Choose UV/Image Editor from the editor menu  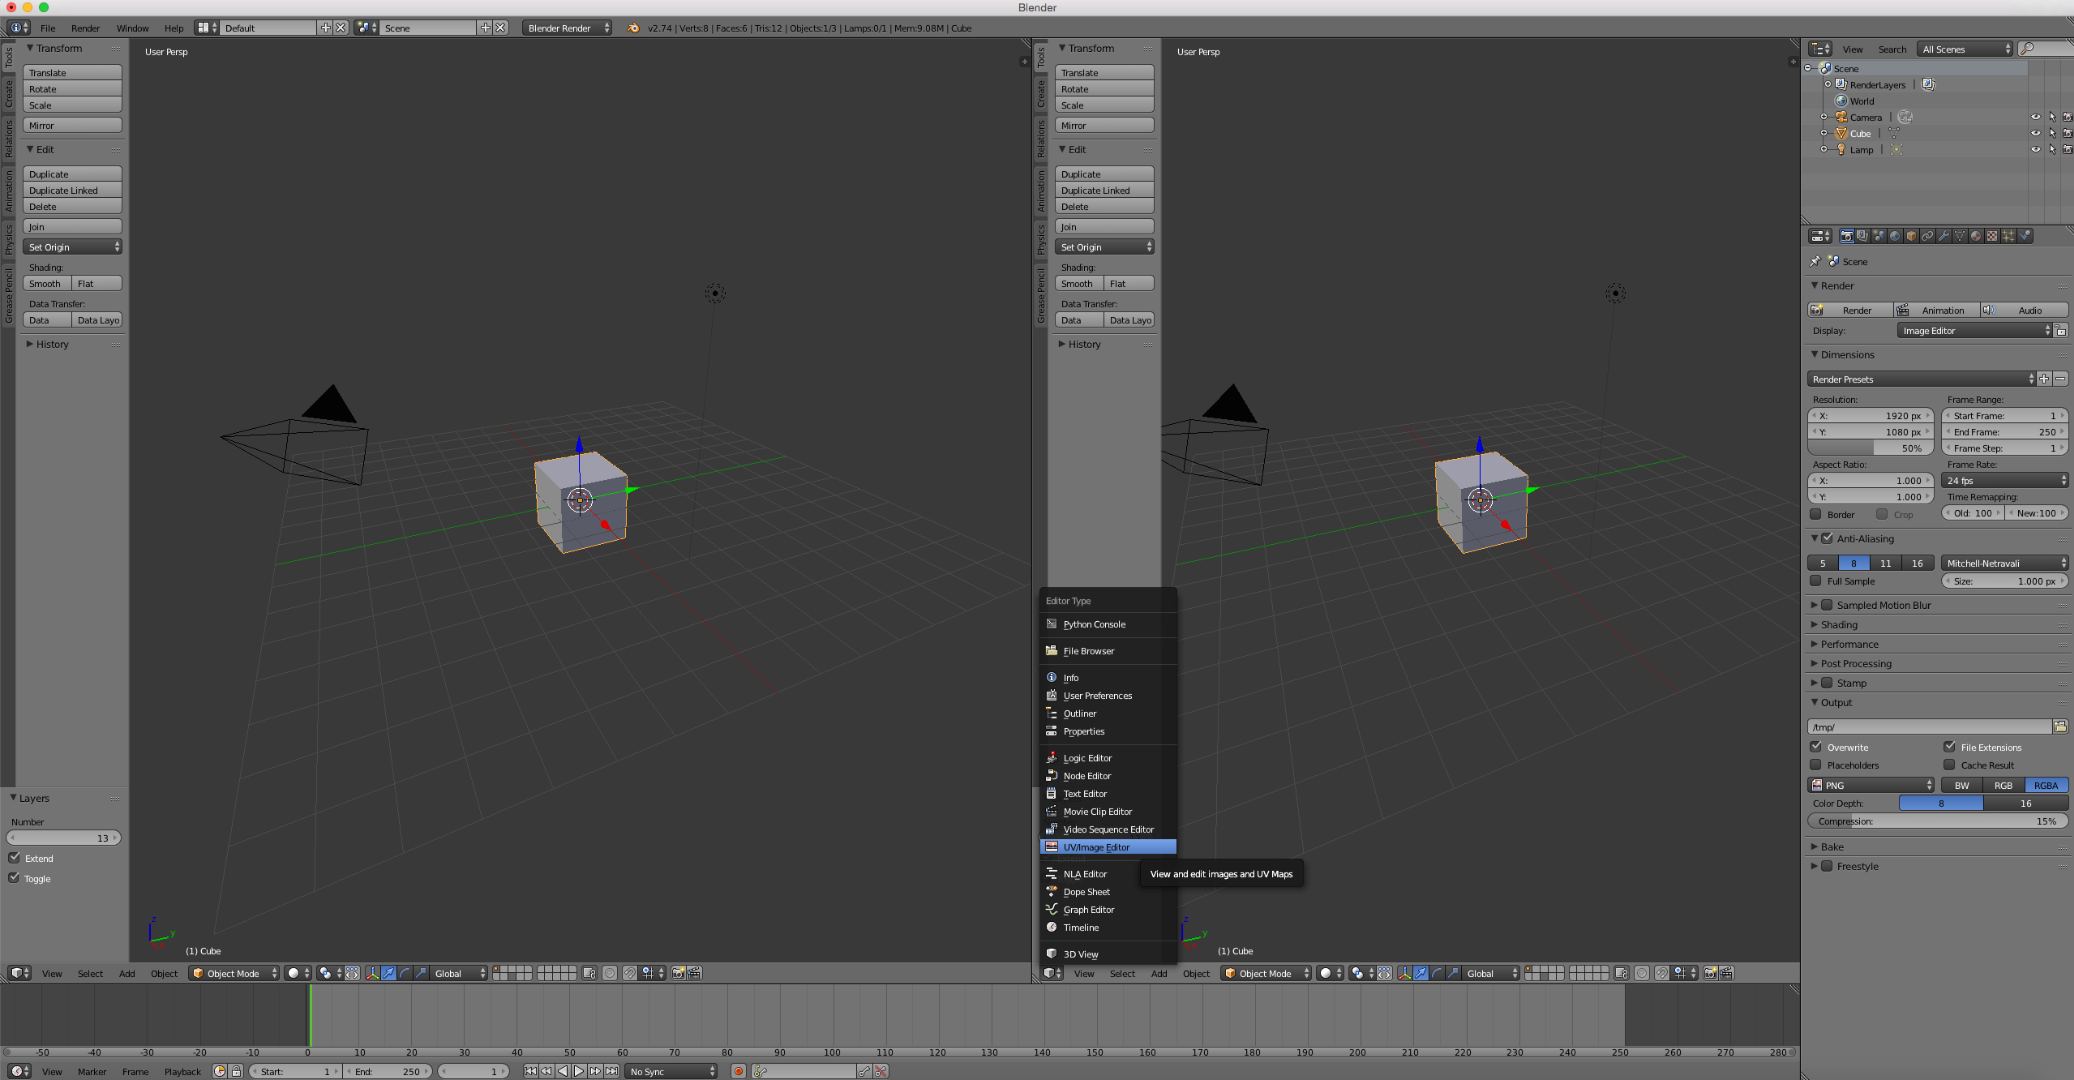[x=1107, y=847]
